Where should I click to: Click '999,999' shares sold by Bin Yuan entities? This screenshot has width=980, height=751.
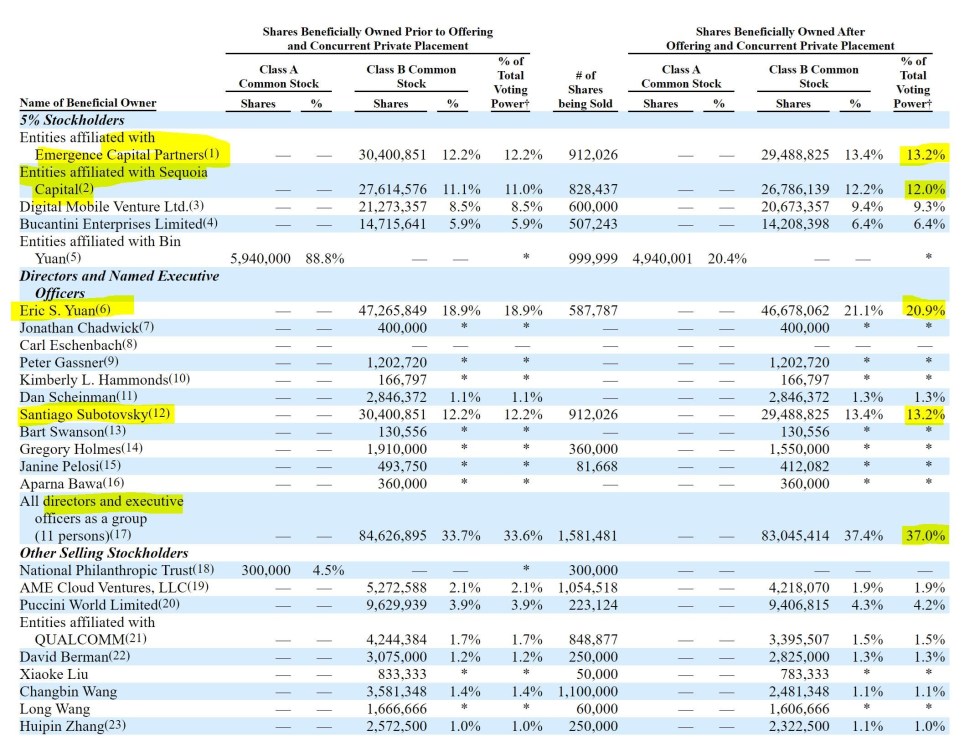point(593,259)
